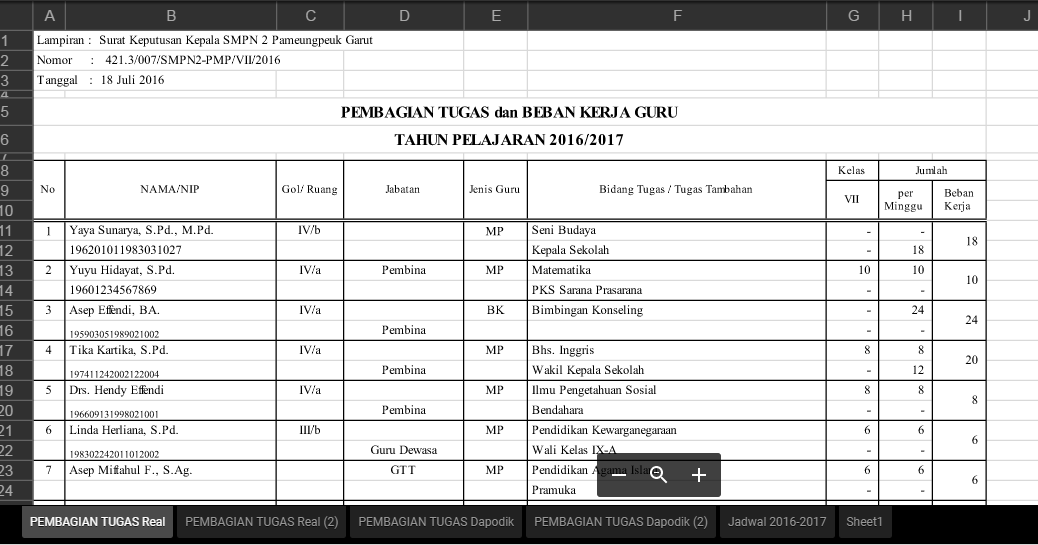Click the zoom out minus icon
This screenshot has height=545, width=1038.
coord(619,475)
